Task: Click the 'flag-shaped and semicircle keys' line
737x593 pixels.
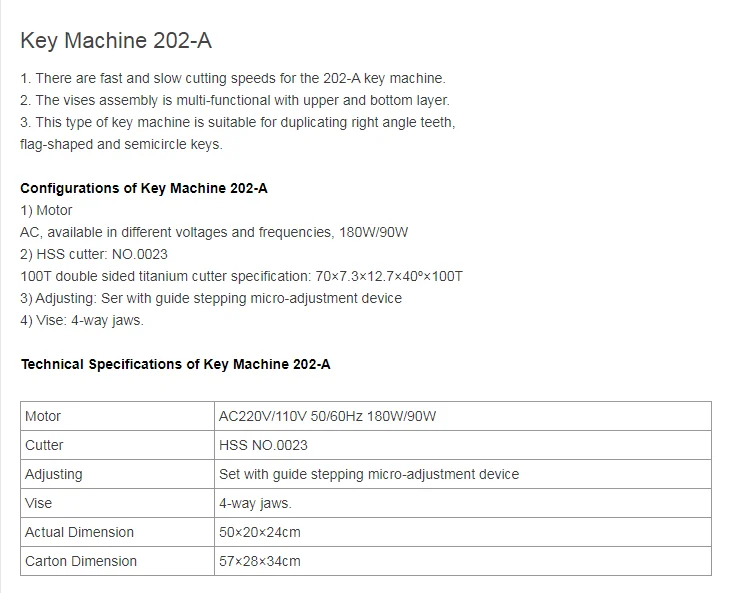Action: click(x=121, y=144)
